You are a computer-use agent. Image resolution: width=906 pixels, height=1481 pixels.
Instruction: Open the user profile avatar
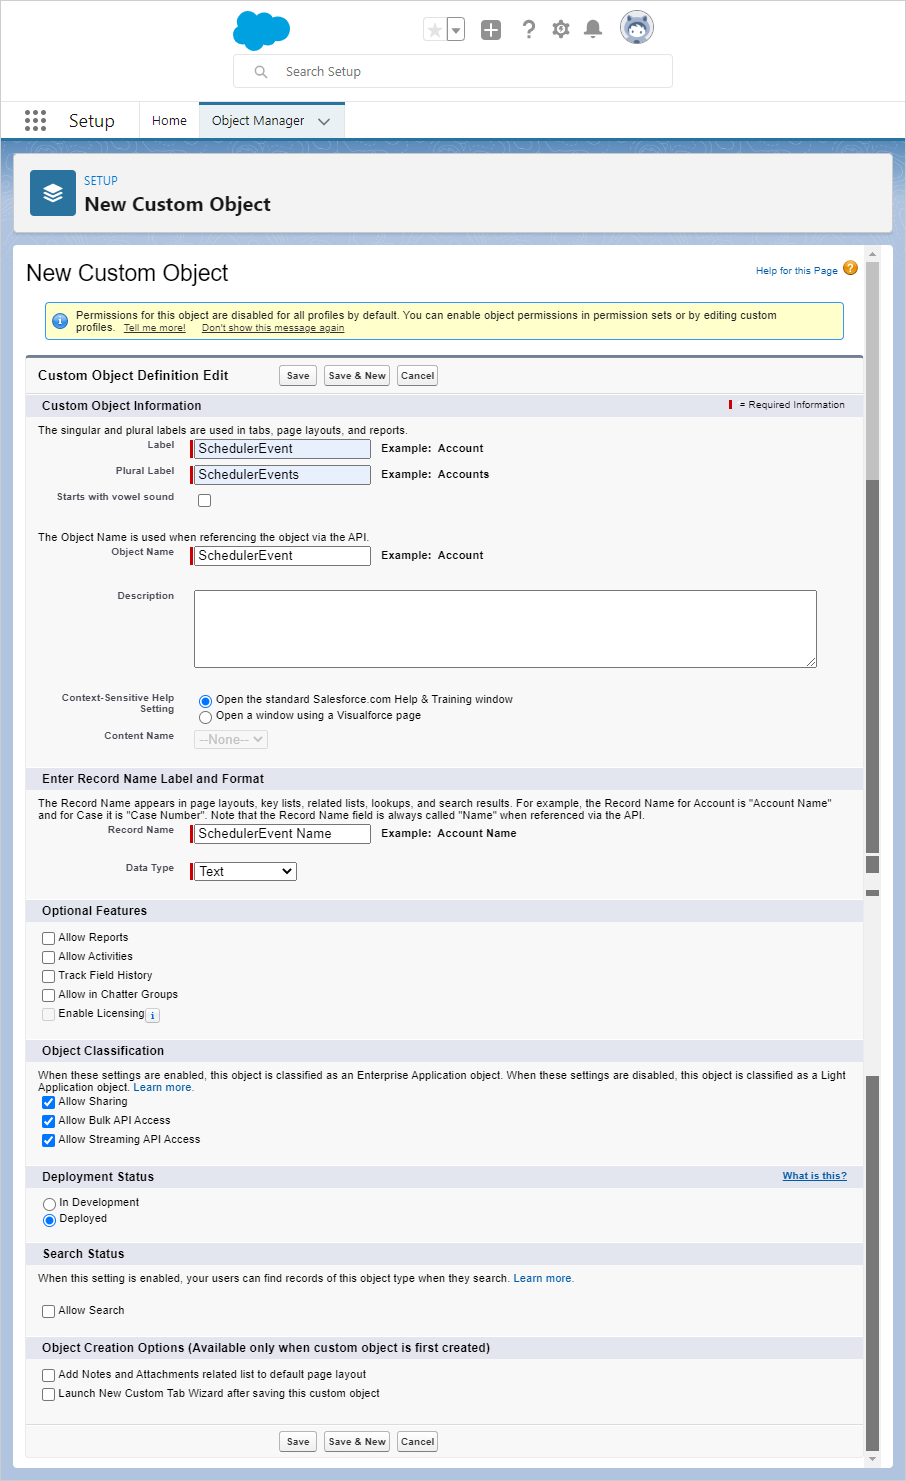tap(636, 28)
